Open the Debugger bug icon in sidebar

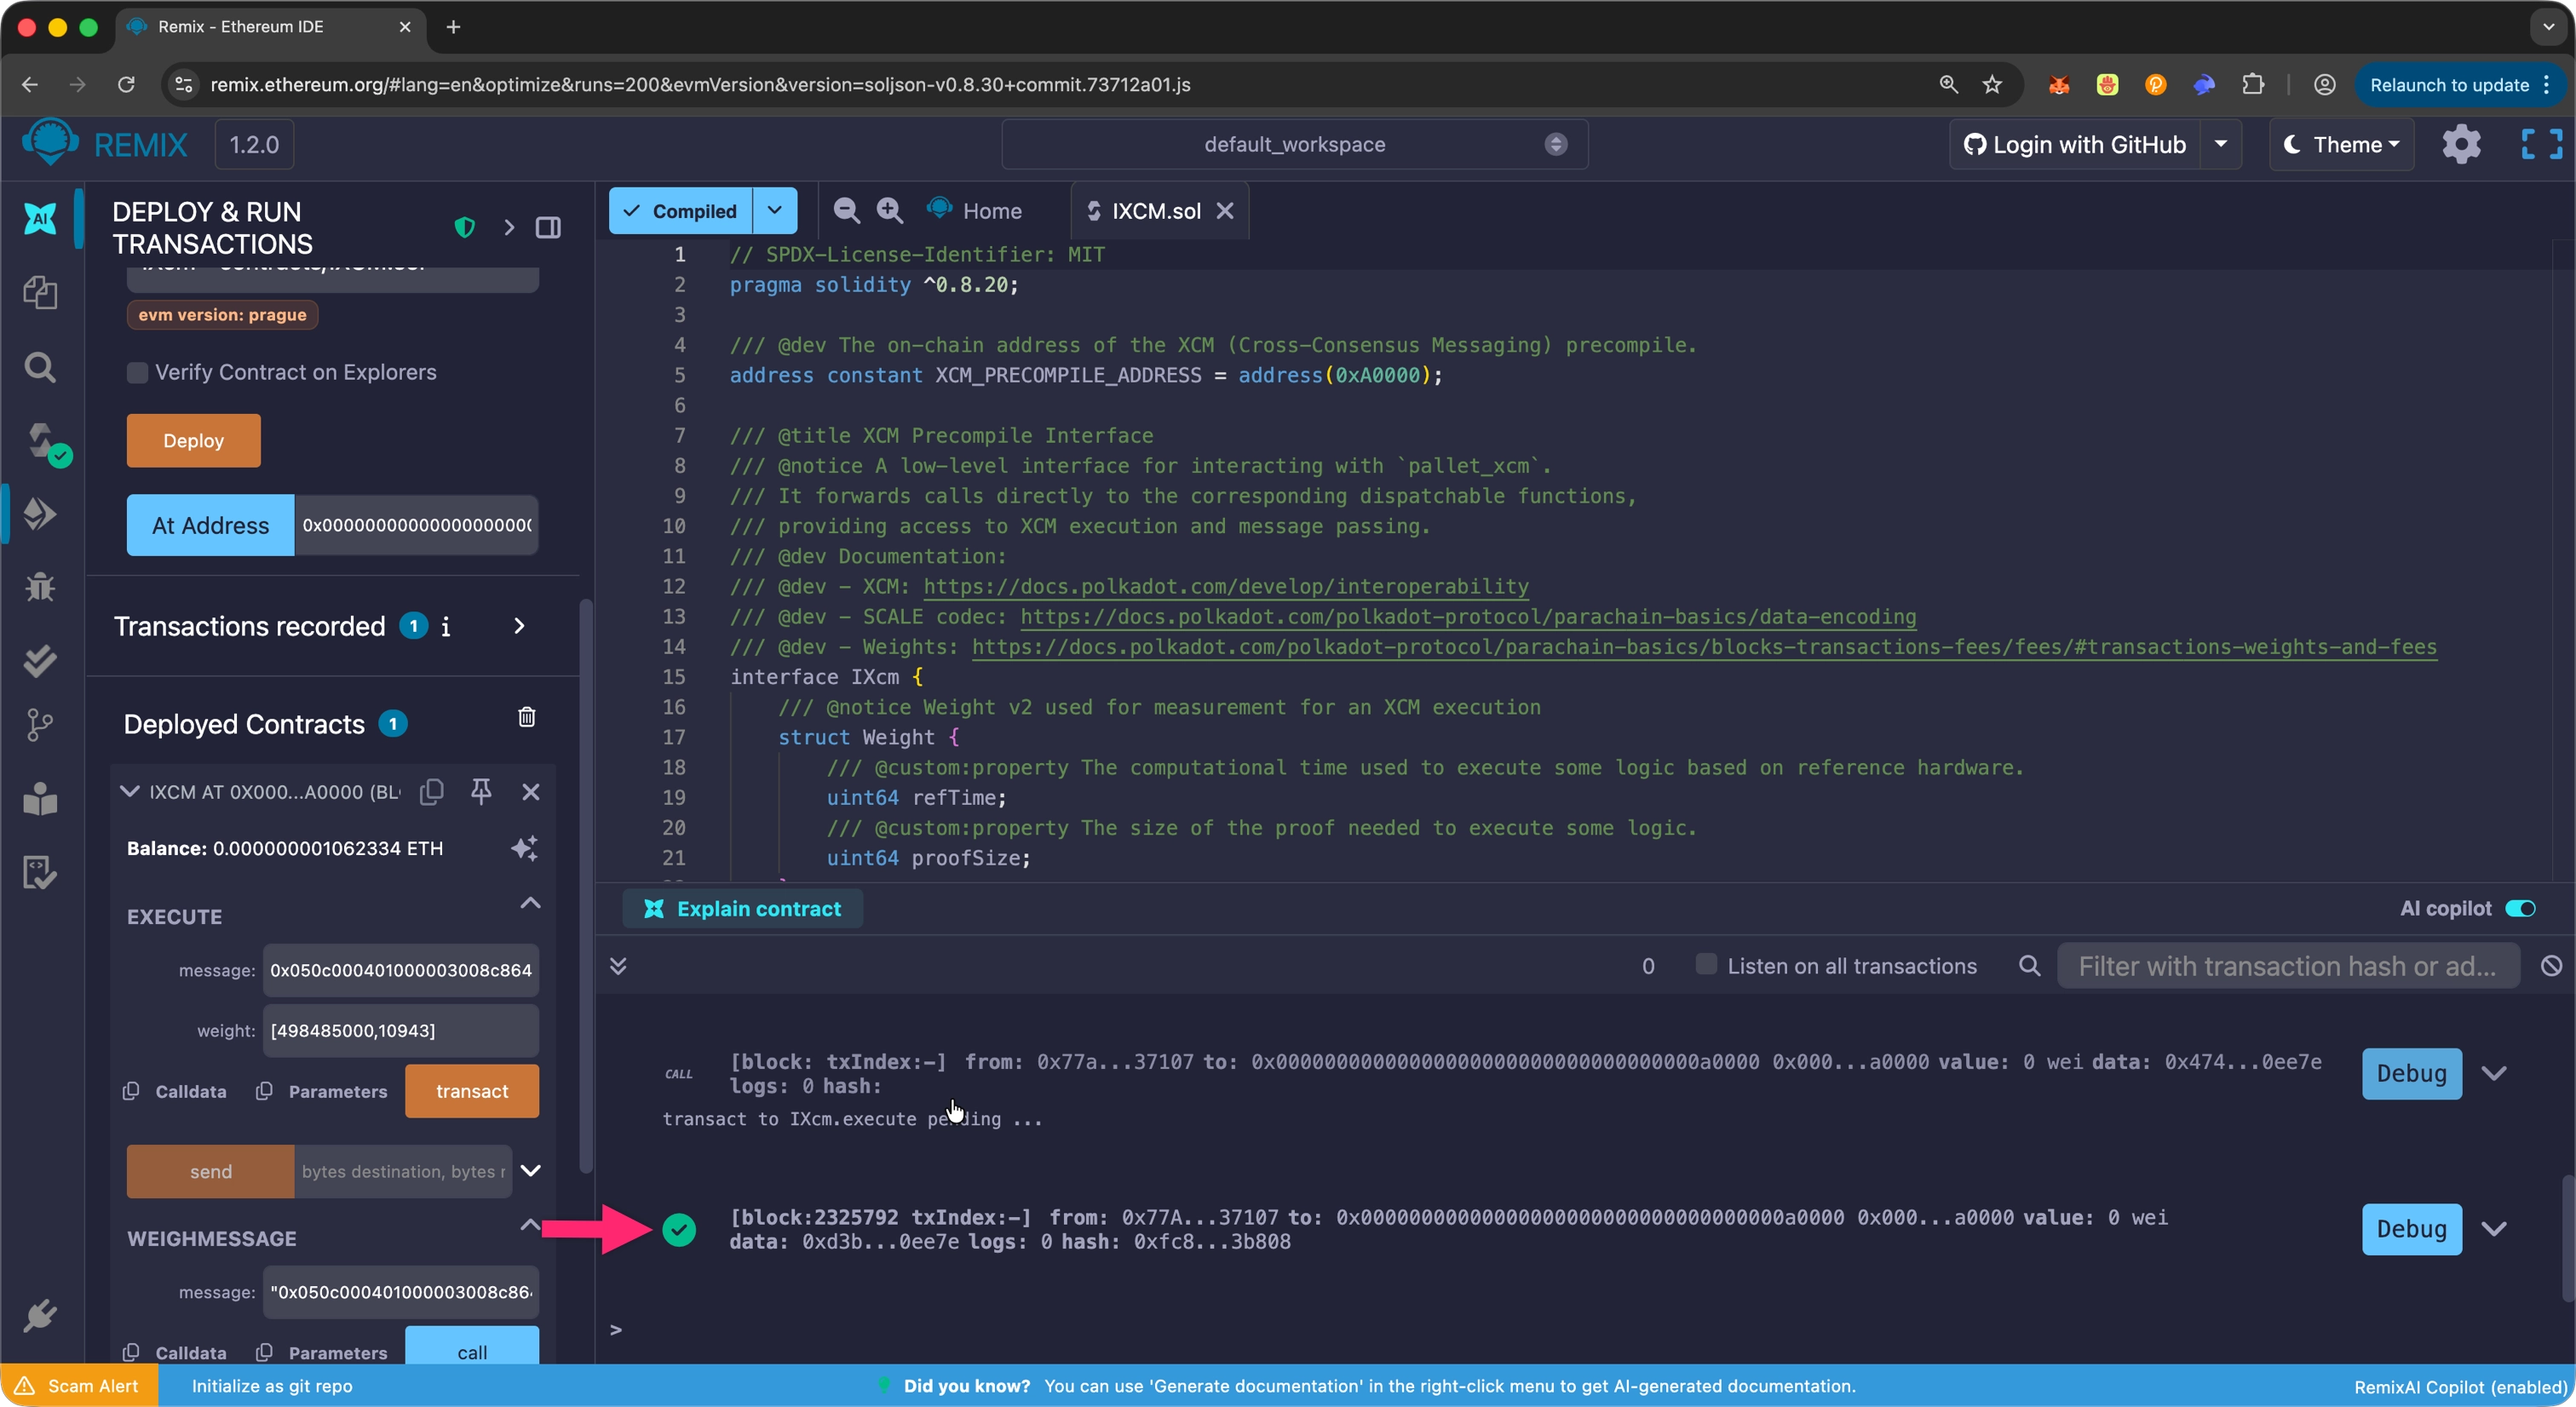click(40, 587)
